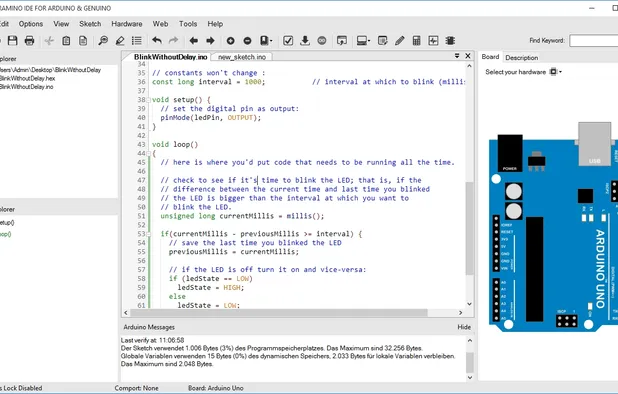Open the dropdown arrow beside the book icon
The image size is (618, 394).
tap(271, 41)
